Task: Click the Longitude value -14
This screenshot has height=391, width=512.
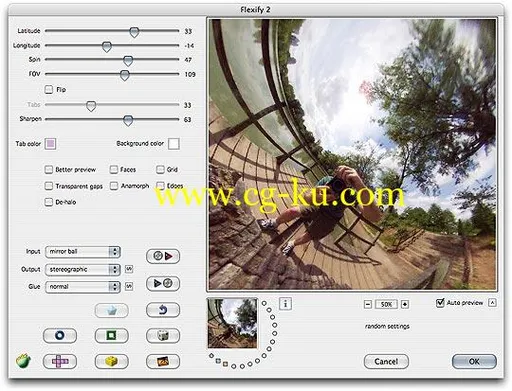Action: pos(189,46)
